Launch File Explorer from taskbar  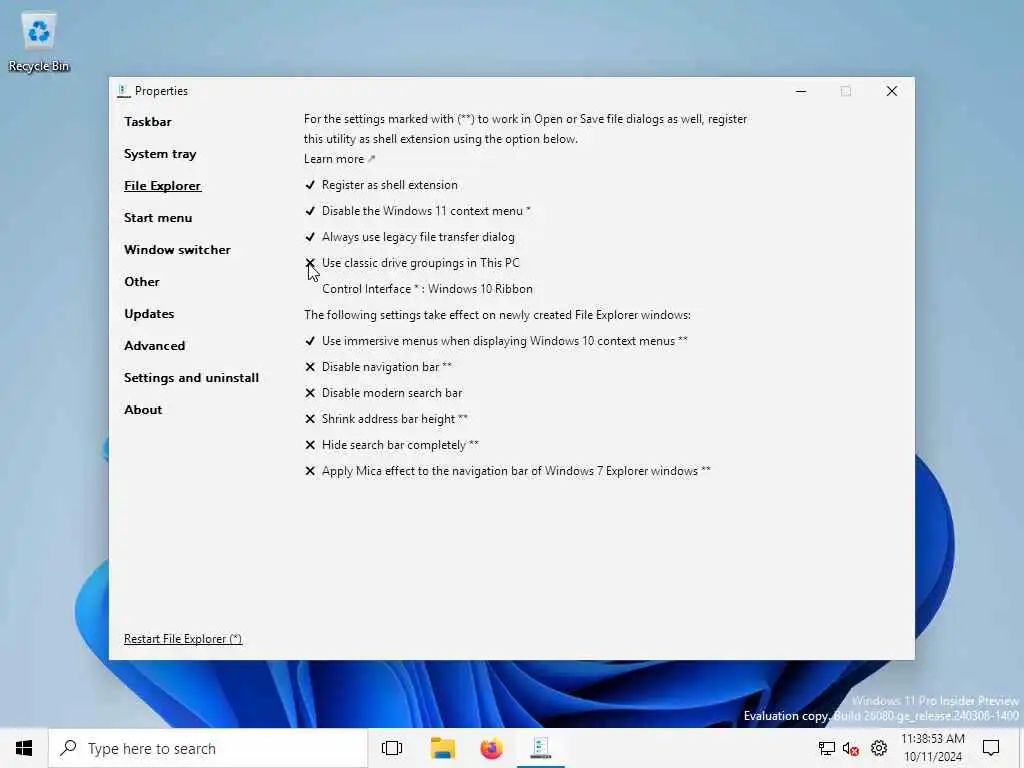click(442, 748)
